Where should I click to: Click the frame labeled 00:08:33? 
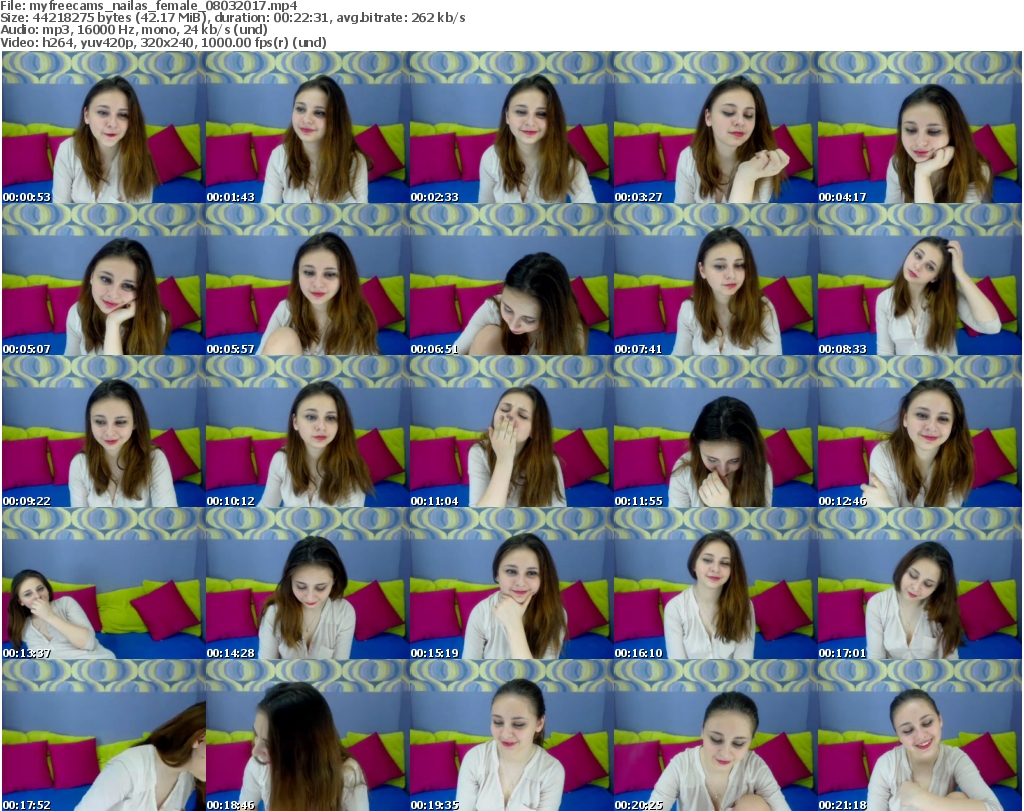(919, 279)
